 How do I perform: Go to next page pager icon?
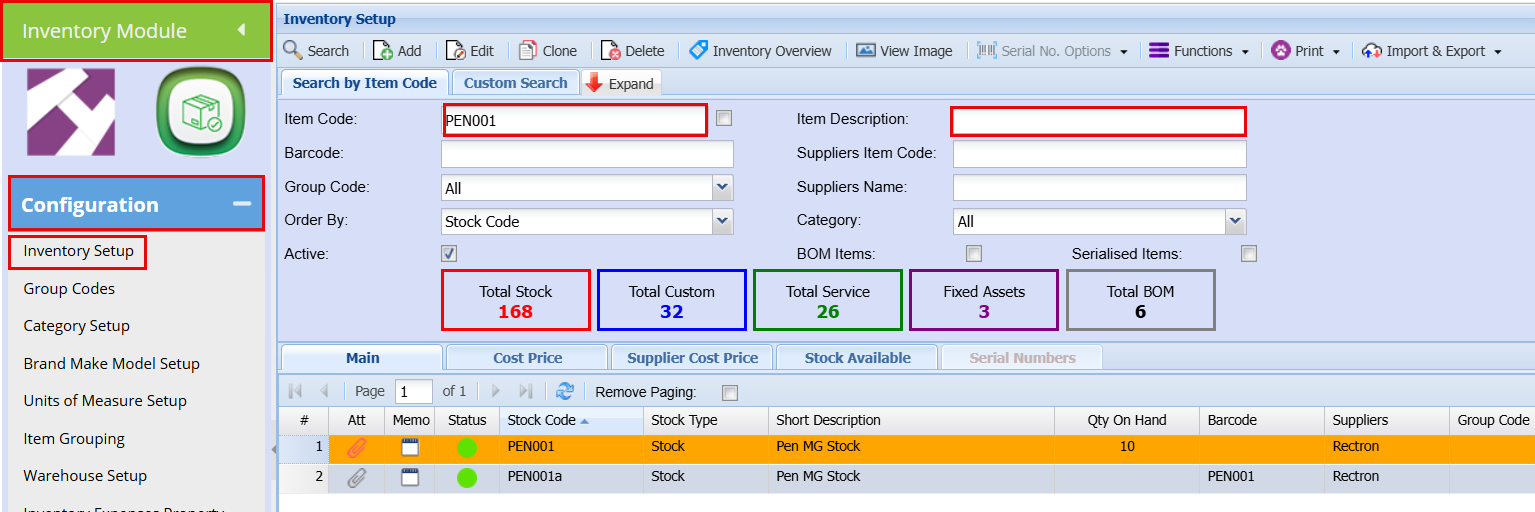point(495,391)
